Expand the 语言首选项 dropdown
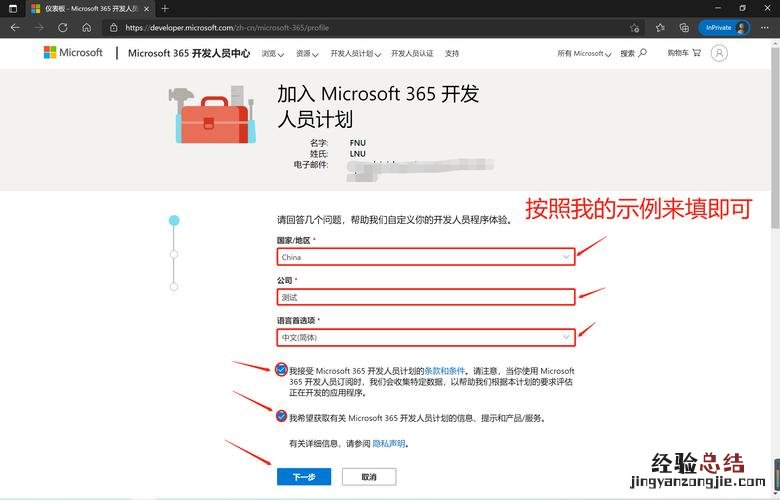 (426, 337)
